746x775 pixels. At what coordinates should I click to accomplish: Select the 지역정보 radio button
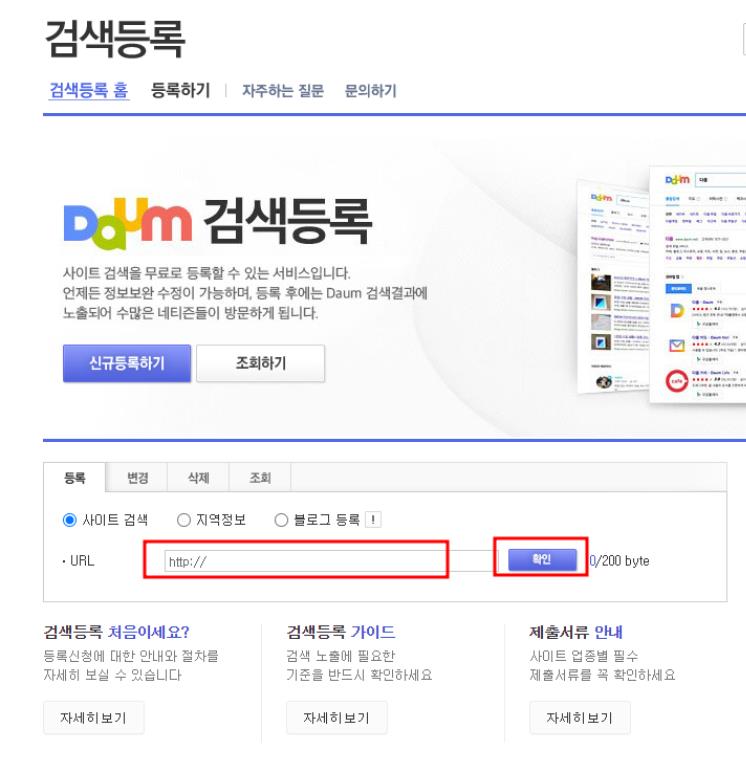pyautogui.click(x=183, y=520)
